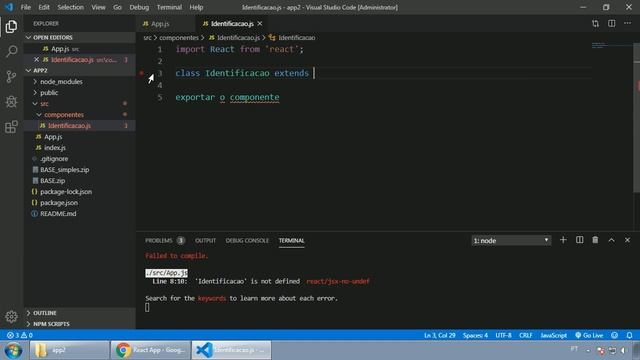Change file encoding UTF-8 in status bar

(x=503, y=335)
